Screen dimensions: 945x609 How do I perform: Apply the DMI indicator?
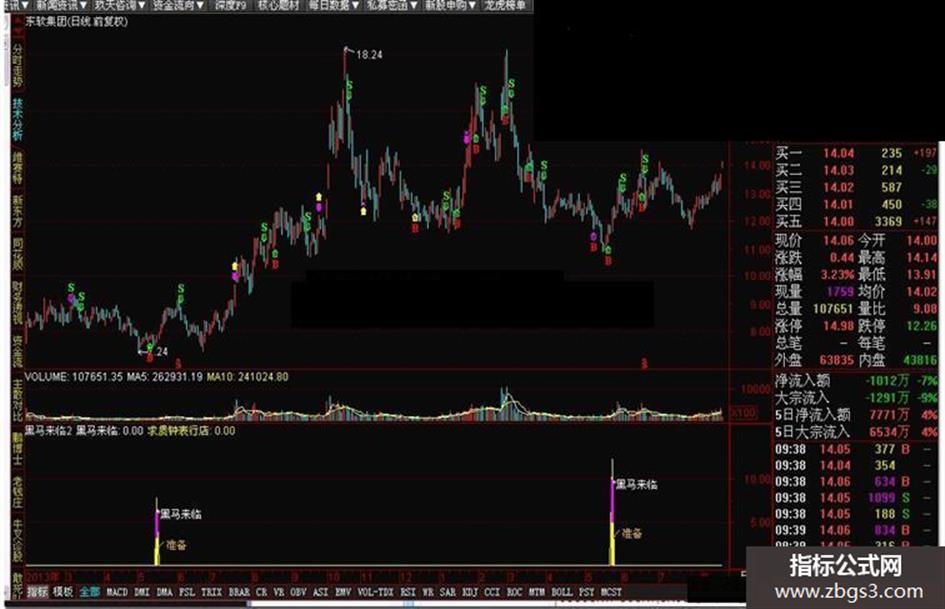pos(142,592)
